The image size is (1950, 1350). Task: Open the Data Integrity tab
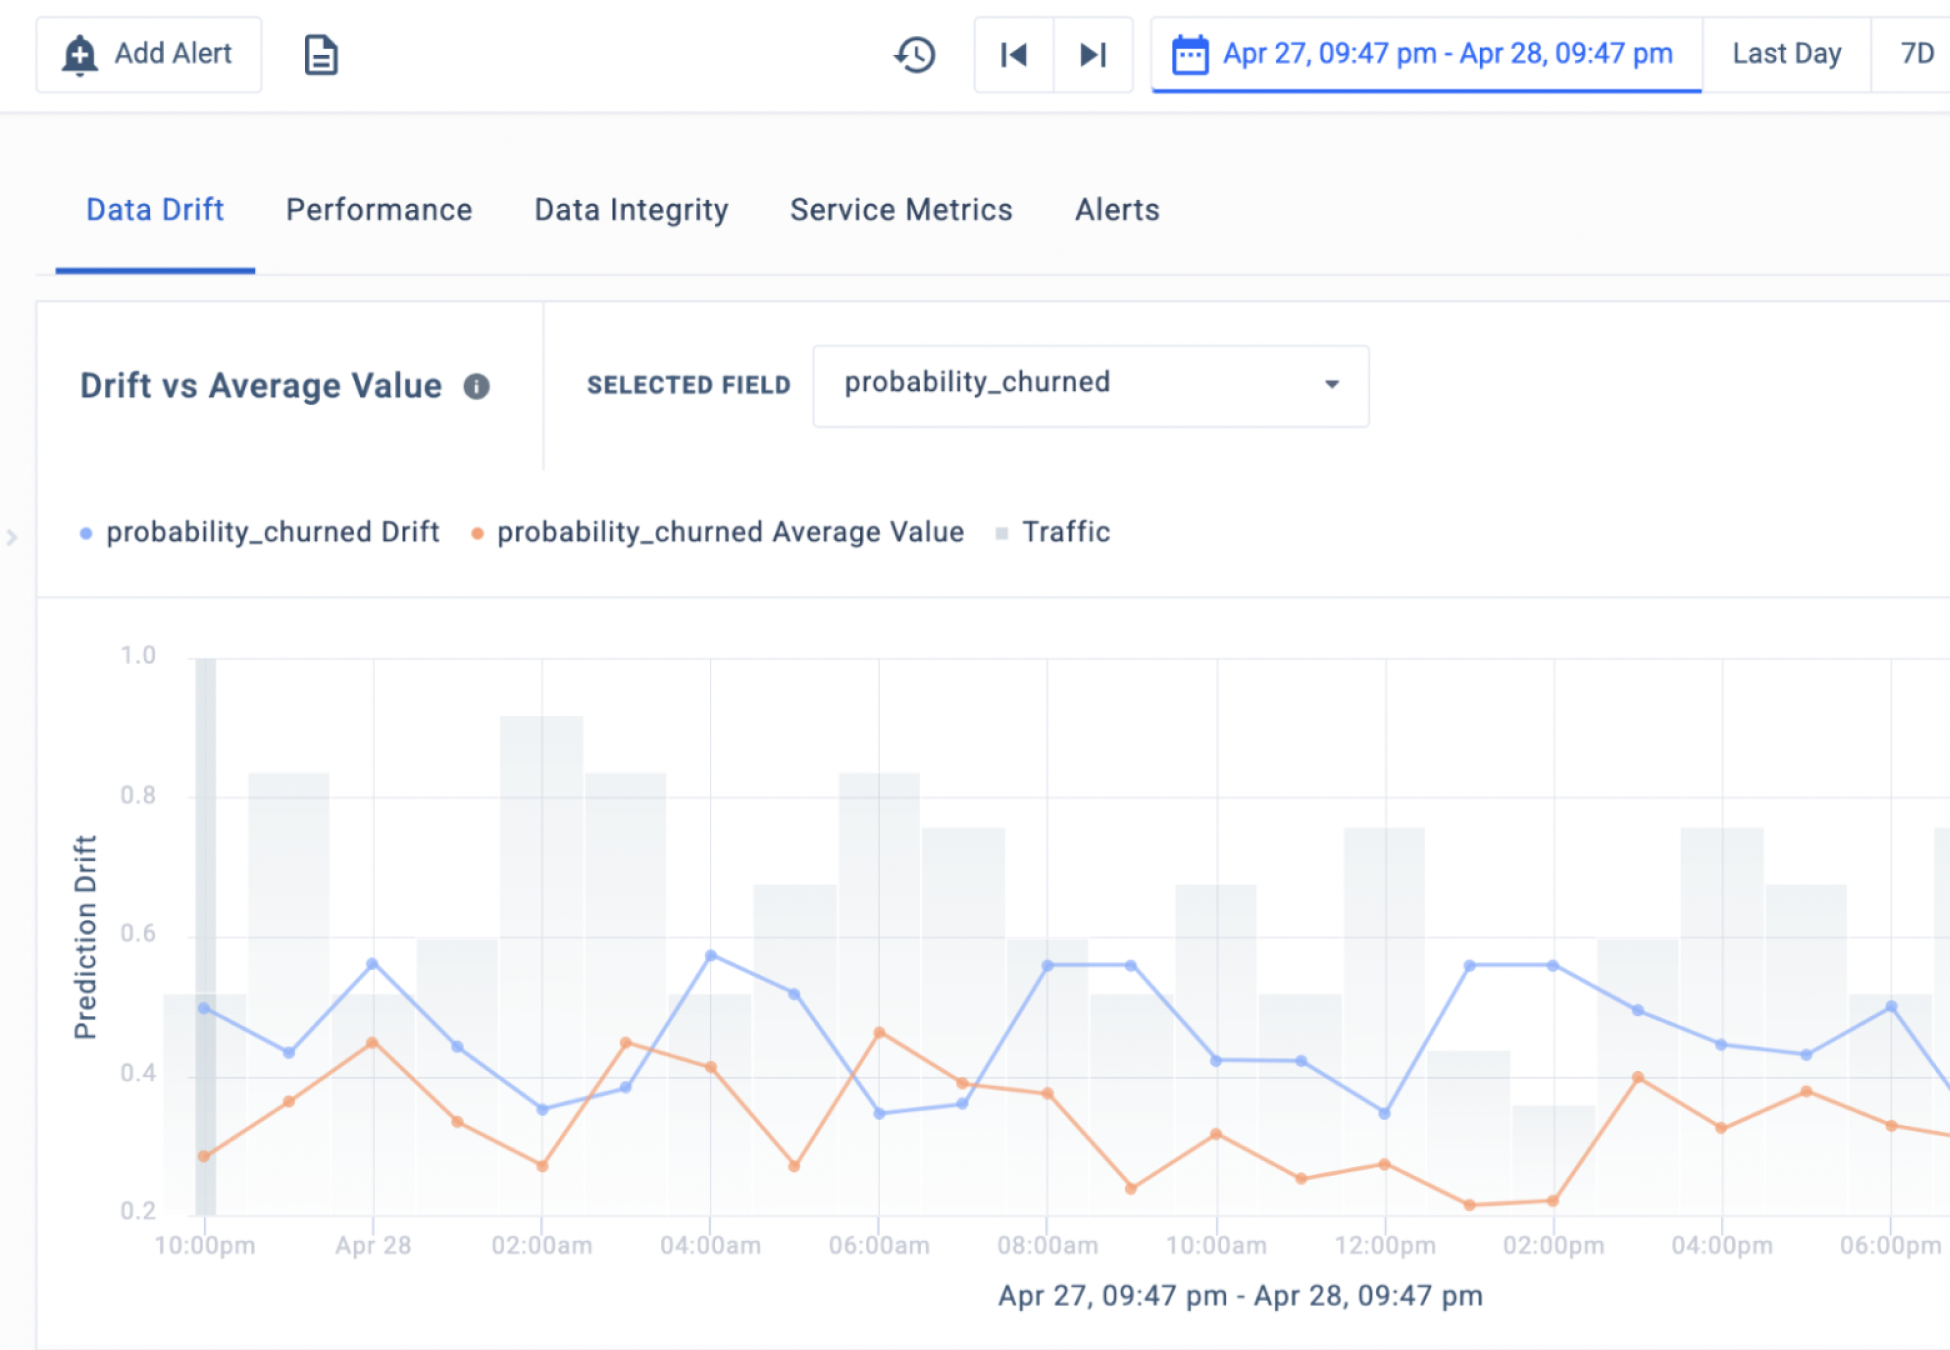click(x=631, y=210)
